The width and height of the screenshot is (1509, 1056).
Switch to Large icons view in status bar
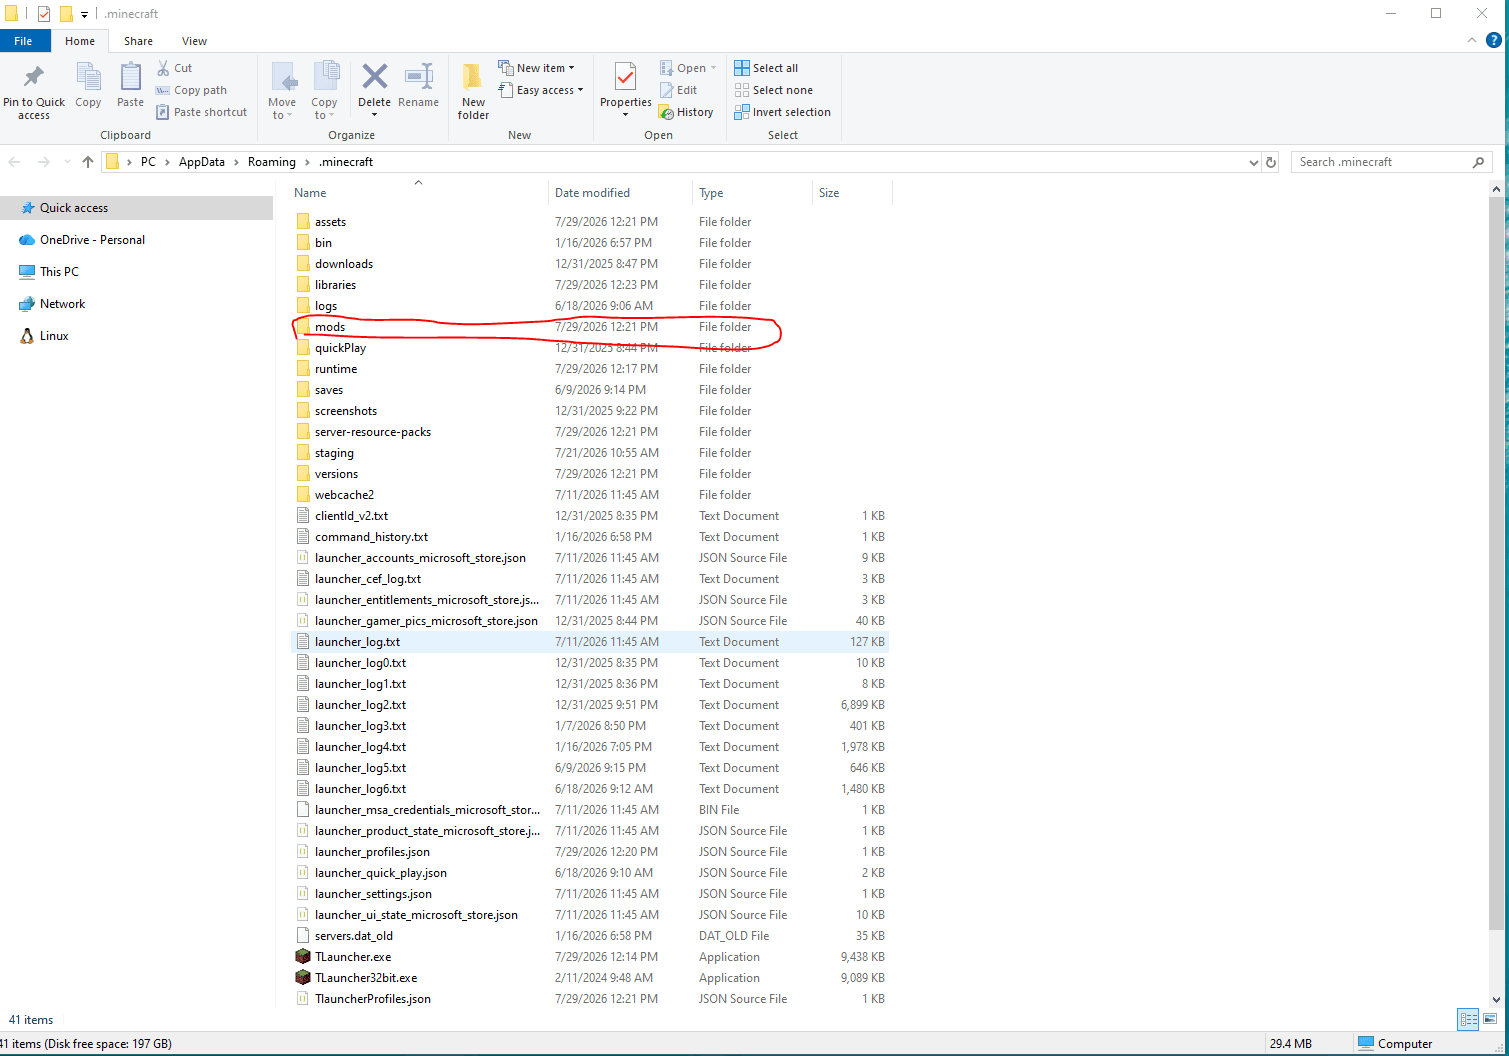[x=1490, y=1019]
